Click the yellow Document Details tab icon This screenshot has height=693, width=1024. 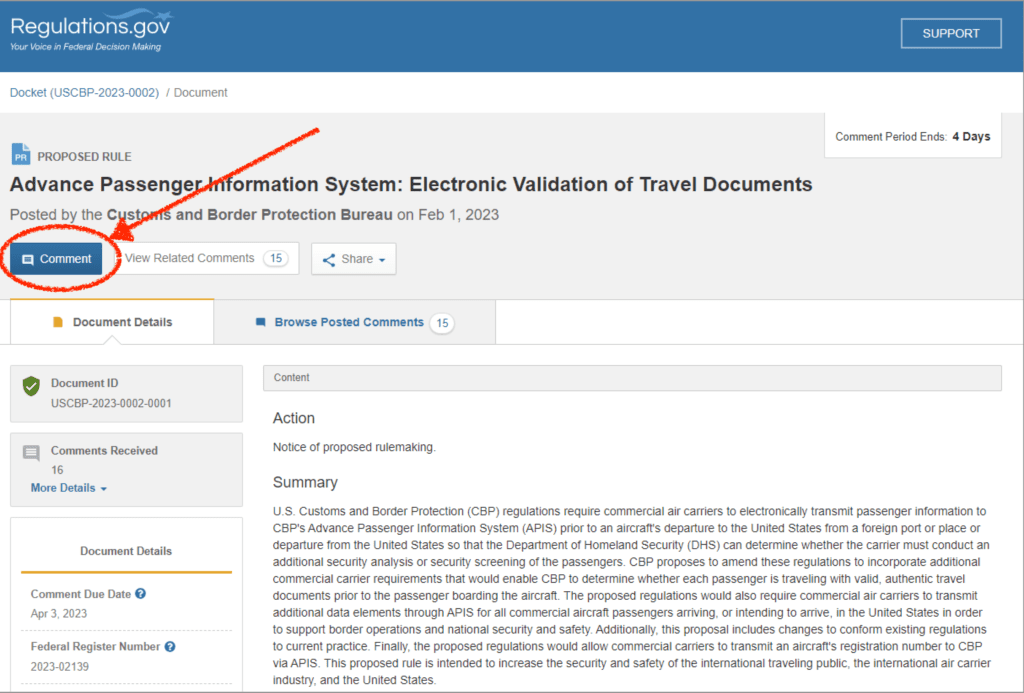pyautogui.click(x=57, y=322)
